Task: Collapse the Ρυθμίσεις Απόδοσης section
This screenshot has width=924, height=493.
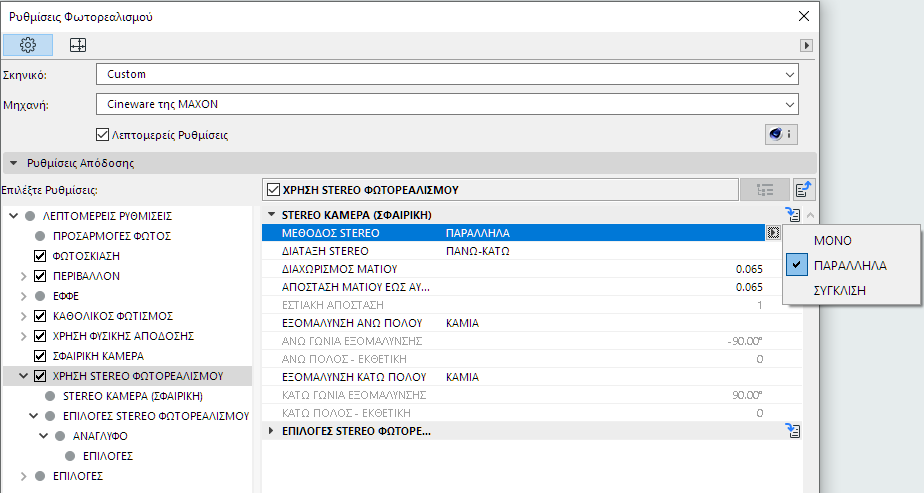Action: point(14,163)
